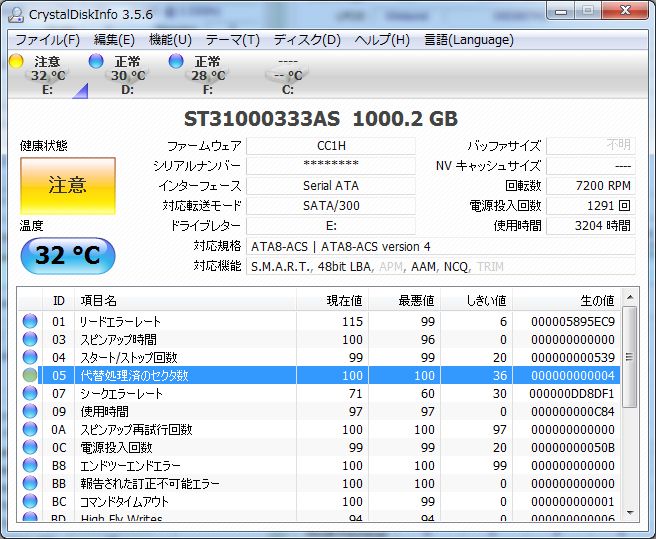Click the drive letter E: field
The image size is (656, 539).
[331, 226]
